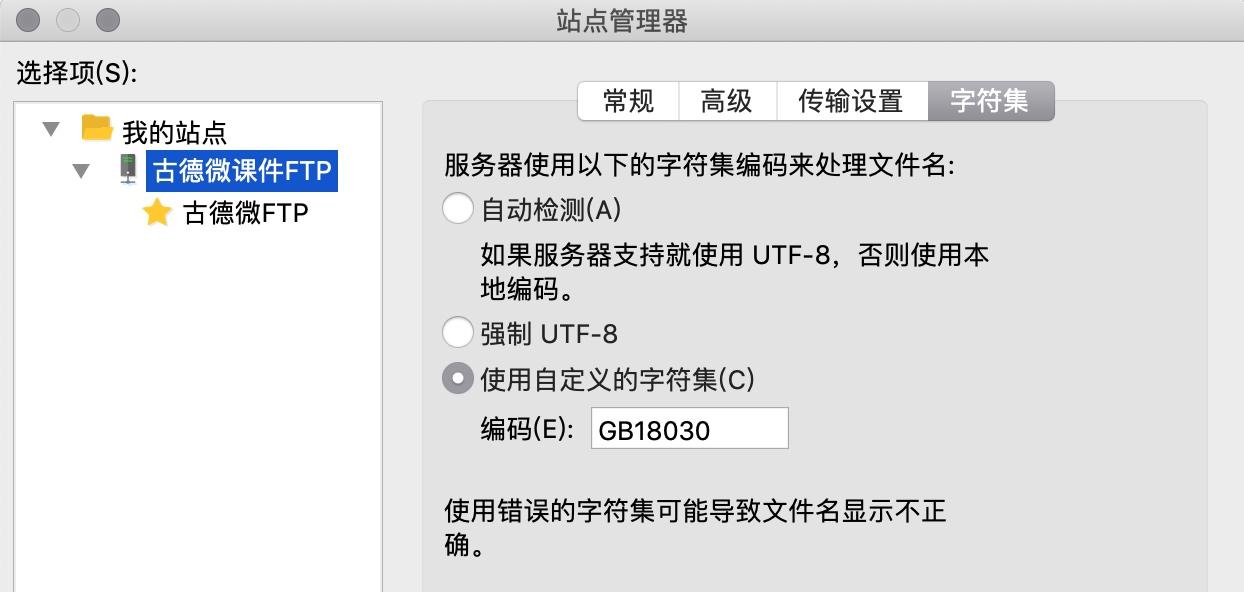
Task: Click the server icon of 古德微课件FTP
Action: coord(127,171)
